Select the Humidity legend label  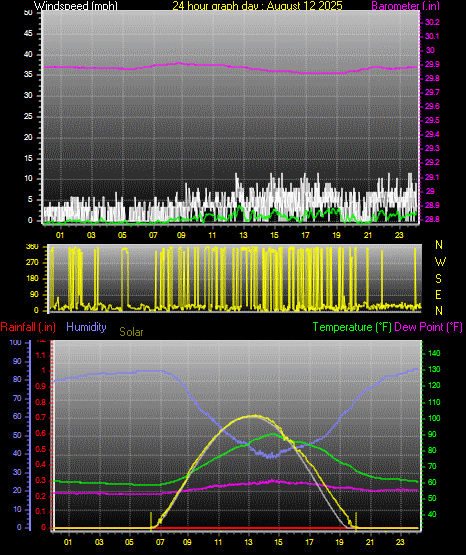[86, 327]
